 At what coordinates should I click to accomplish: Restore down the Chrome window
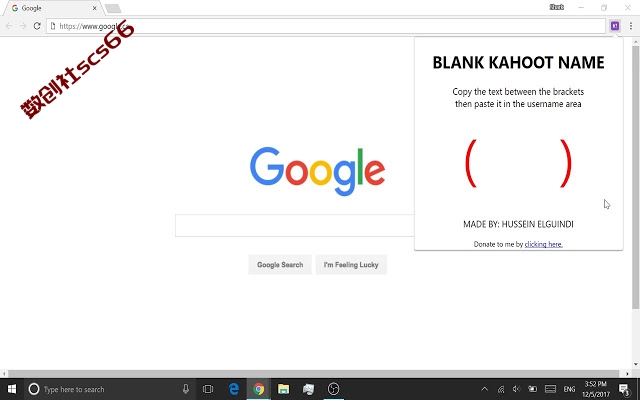[x=604, y=7]
